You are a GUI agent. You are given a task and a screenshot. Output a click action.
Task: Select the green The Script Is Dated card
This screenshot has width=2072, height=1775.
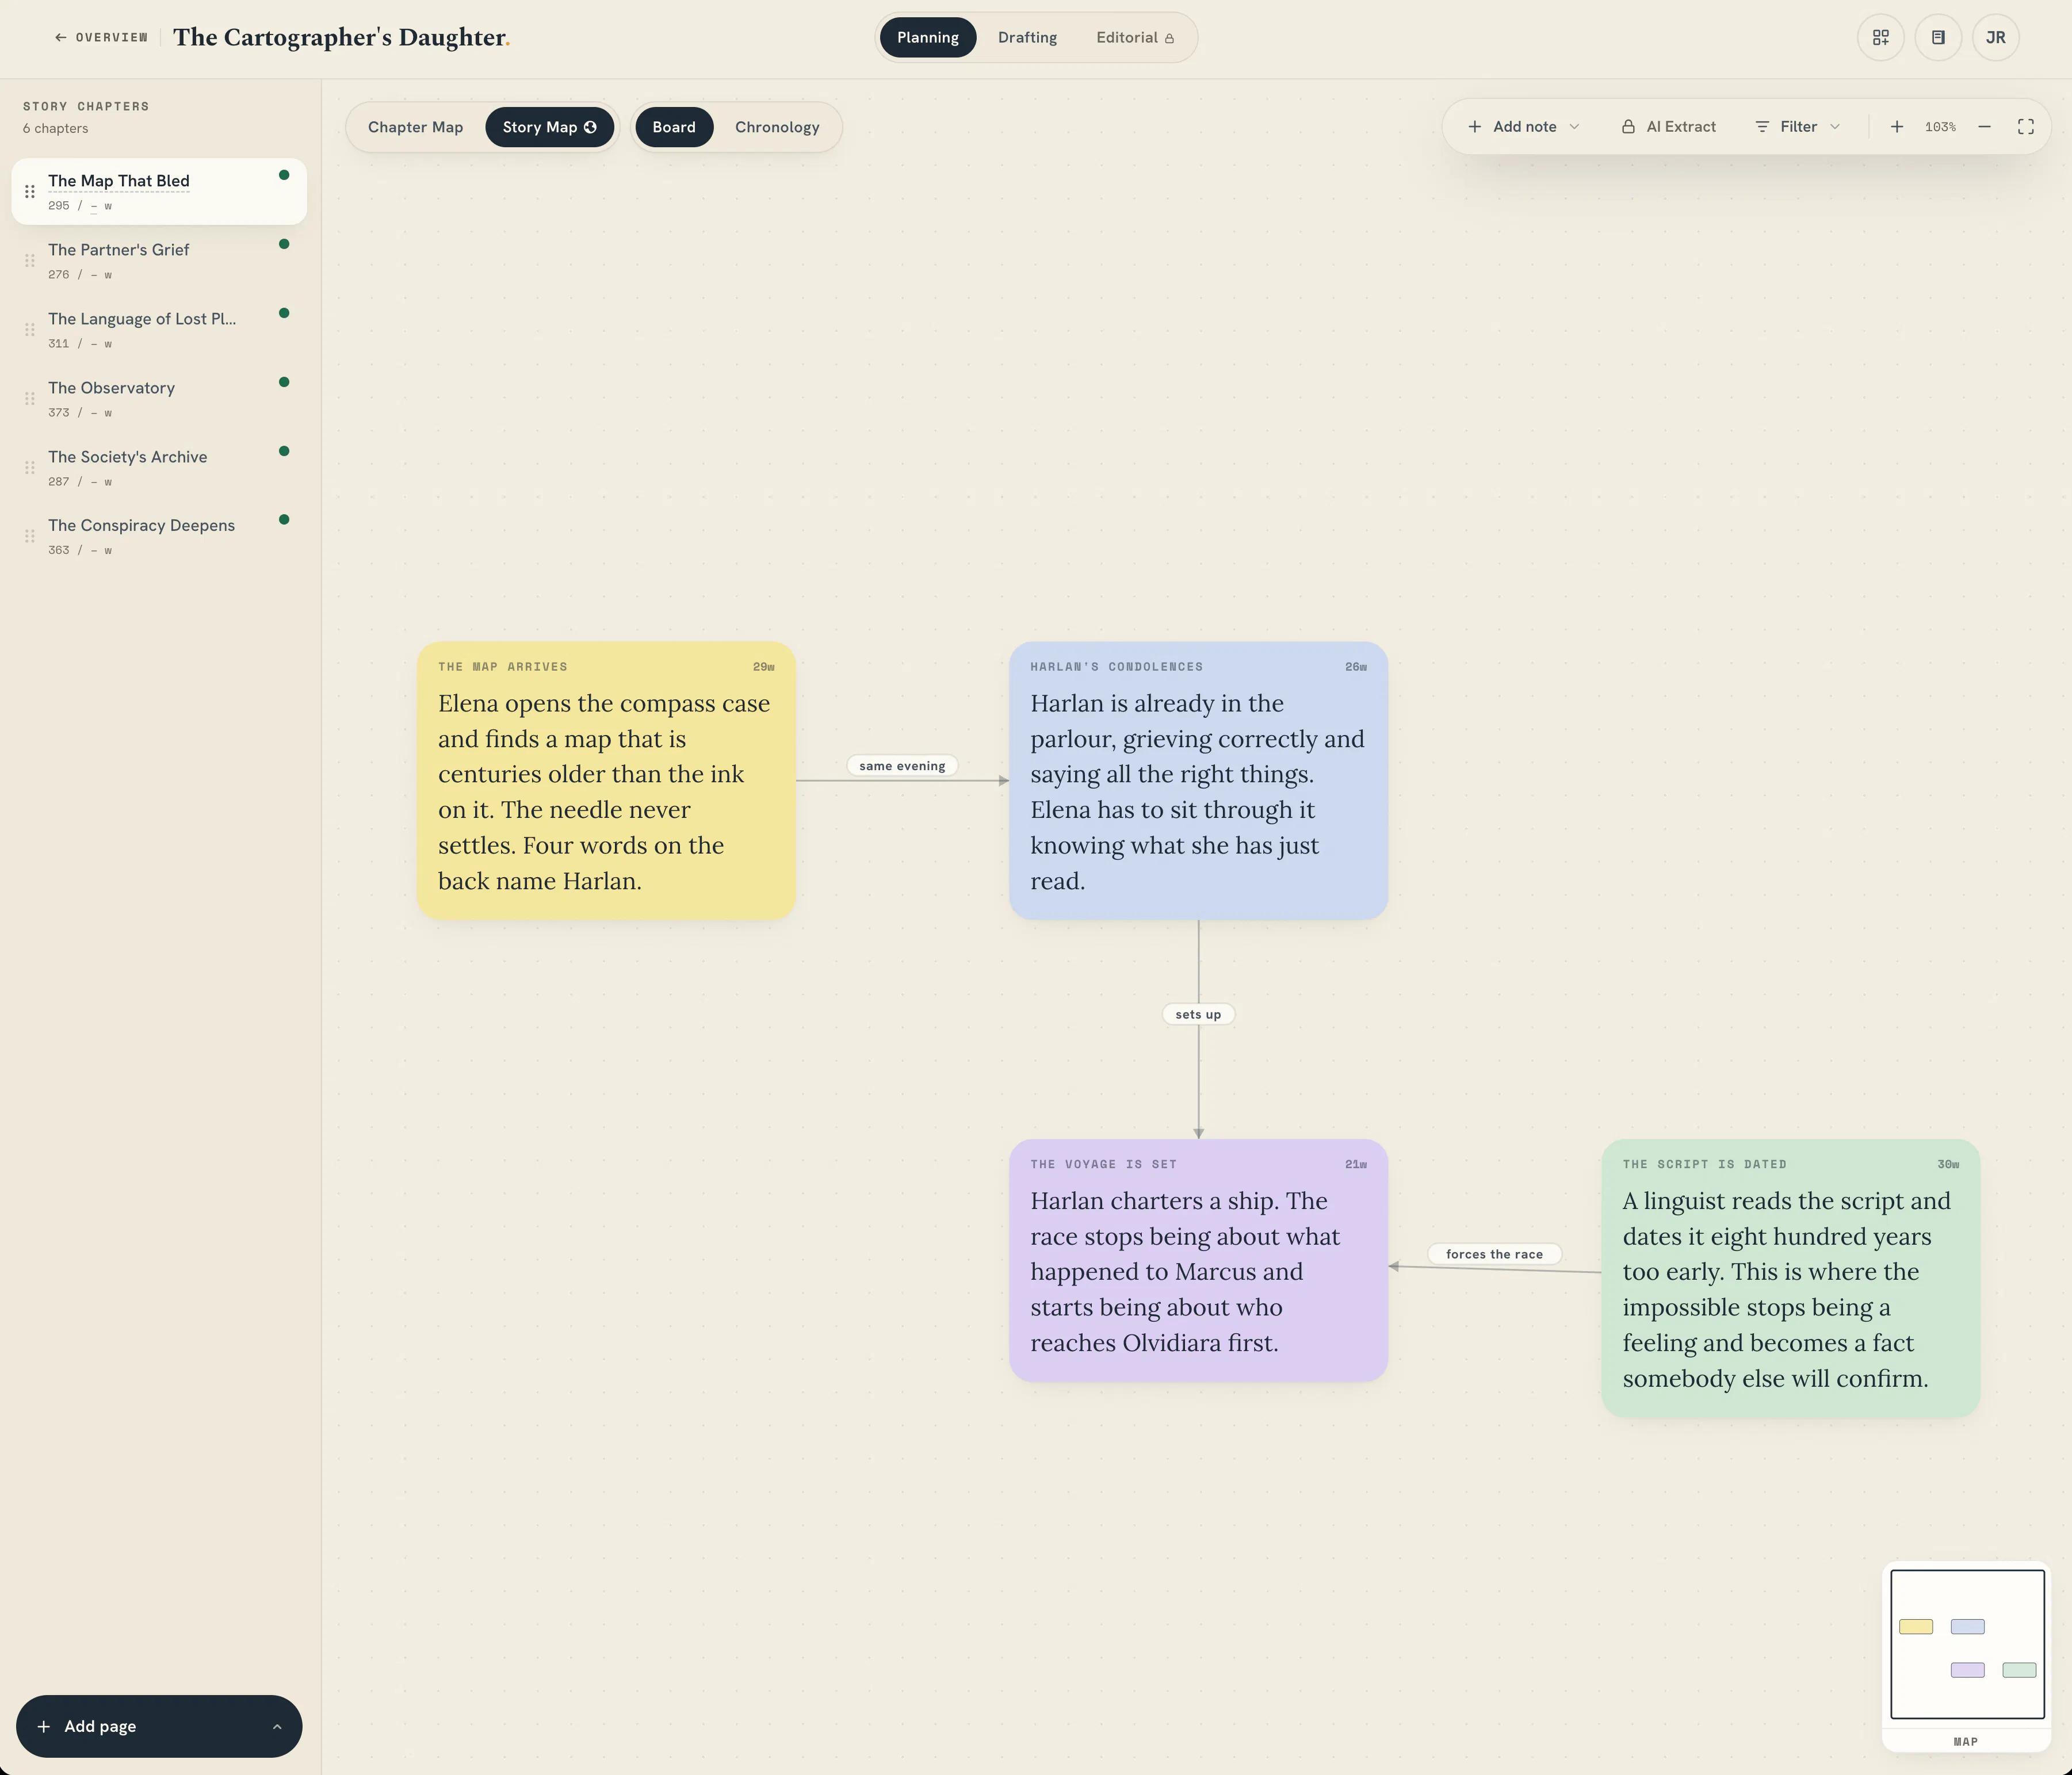(1790, 1278)
